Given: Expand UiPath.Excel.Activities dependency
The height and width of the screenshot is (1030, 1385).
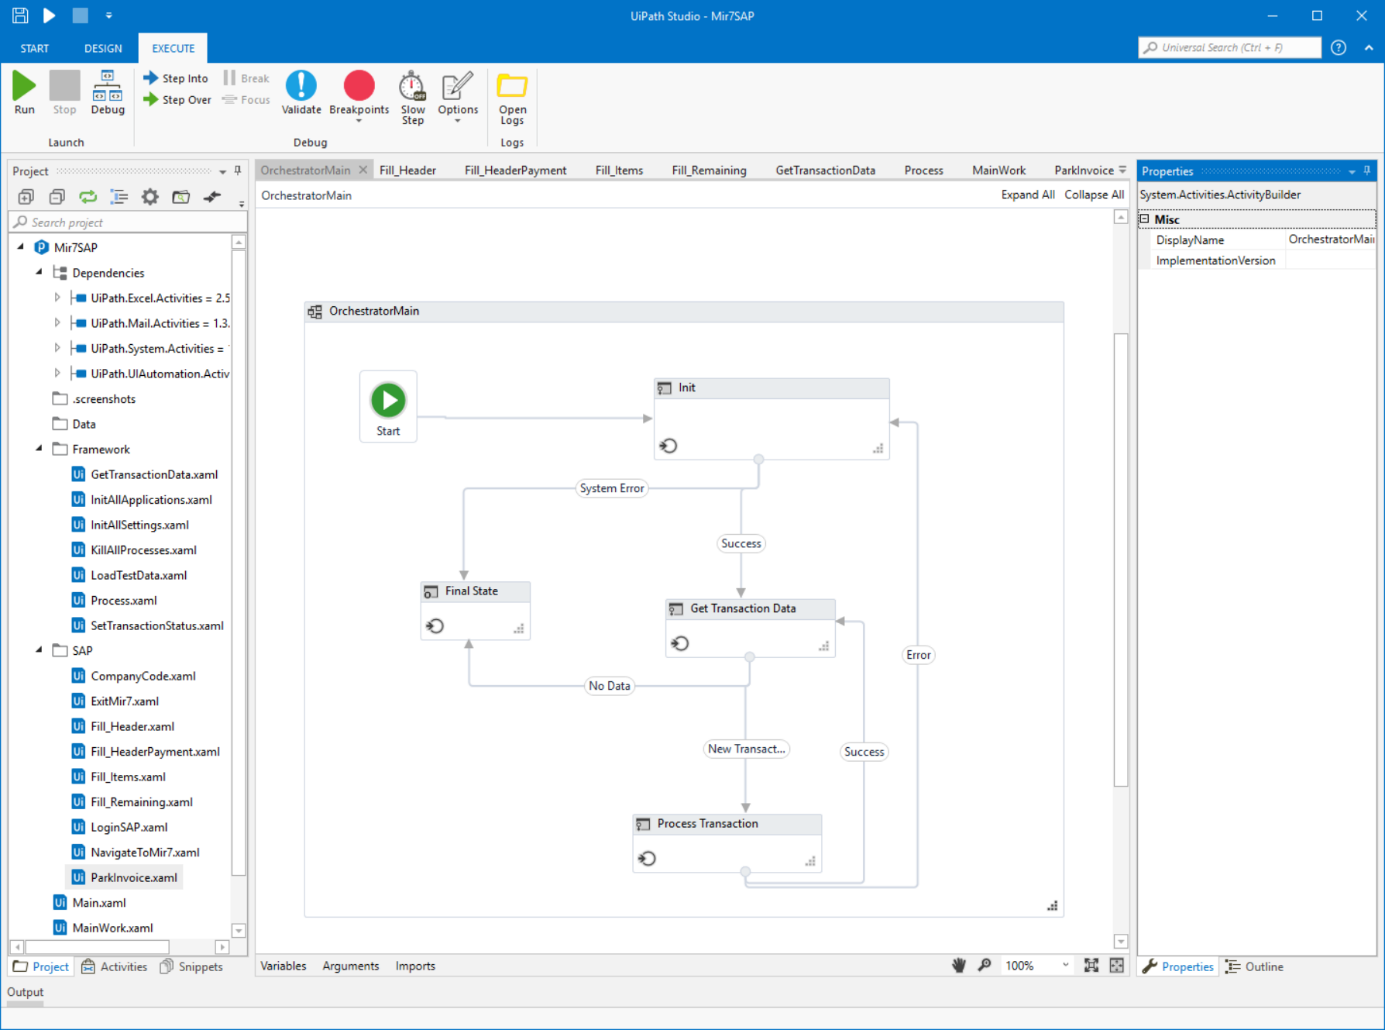Looking at the screenshot, I should coord(57,298).
